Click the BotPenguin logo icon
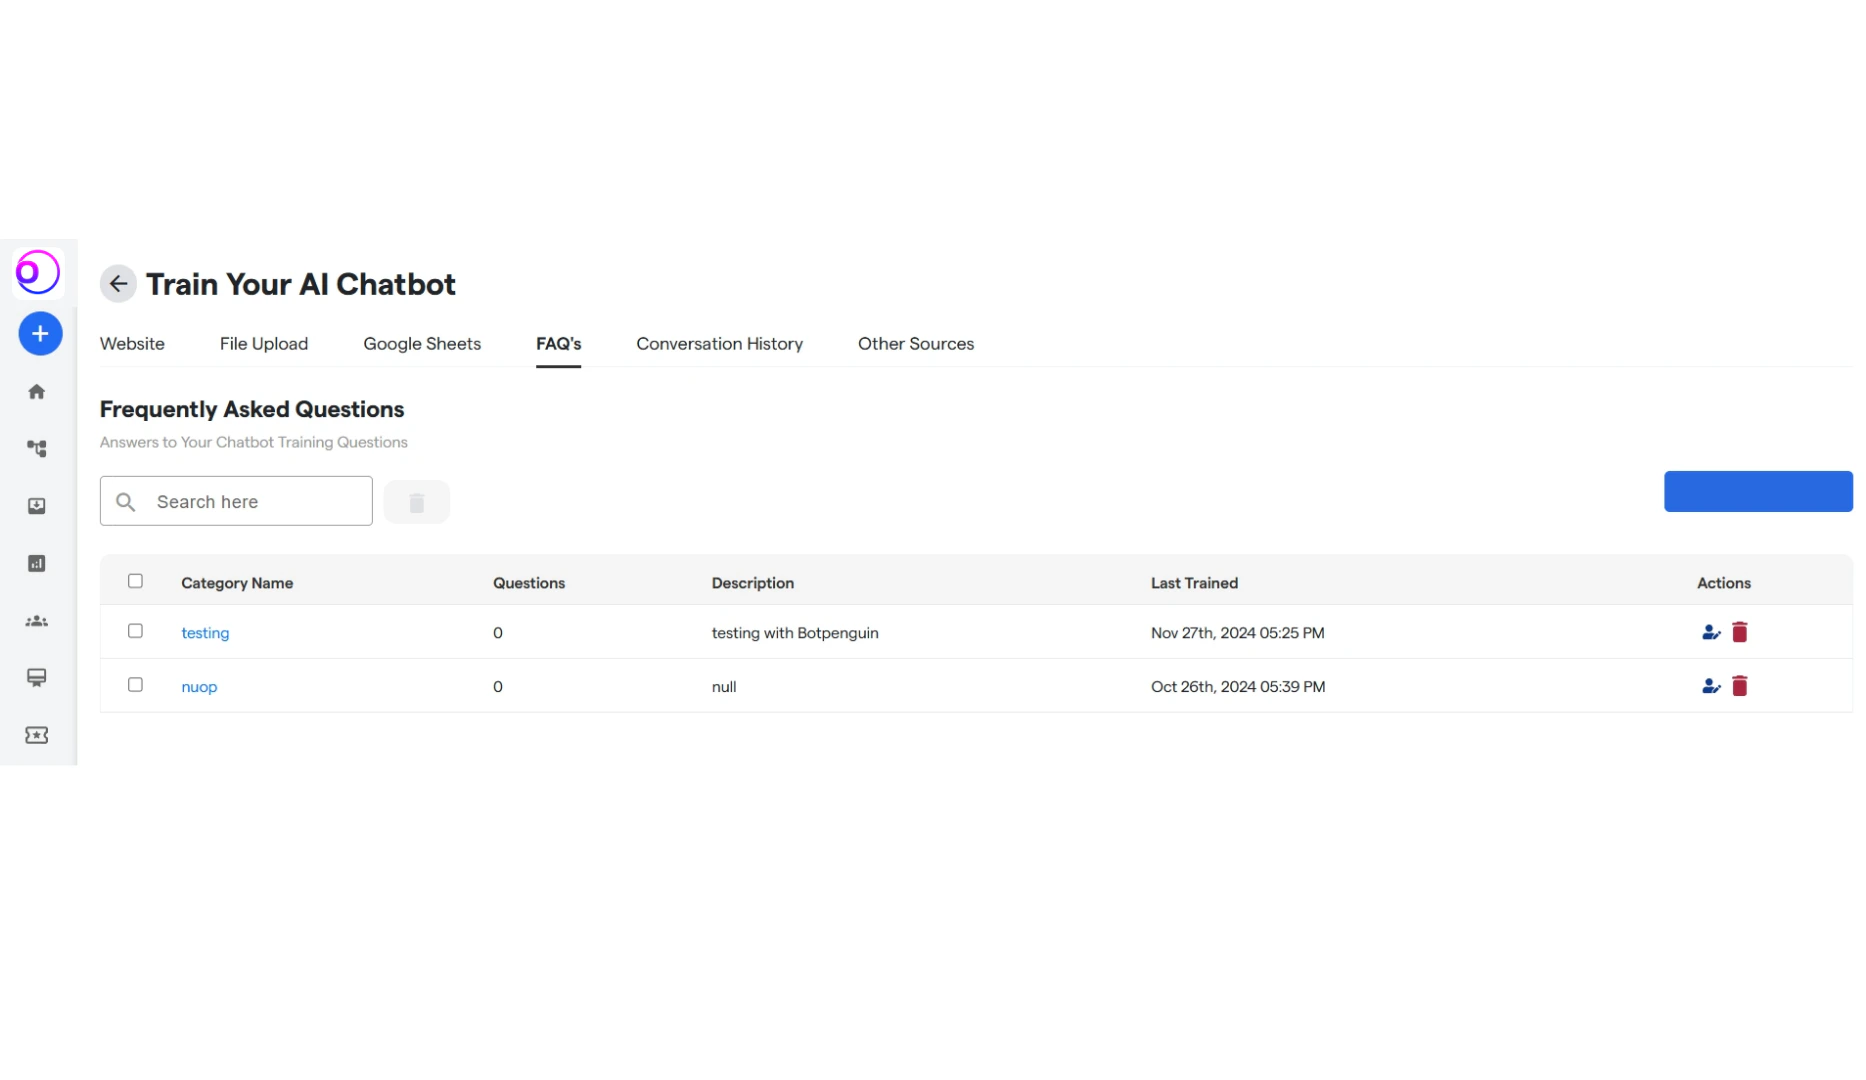The height and width of the screenshot is (1080, 1866). [x=38, y=272]
